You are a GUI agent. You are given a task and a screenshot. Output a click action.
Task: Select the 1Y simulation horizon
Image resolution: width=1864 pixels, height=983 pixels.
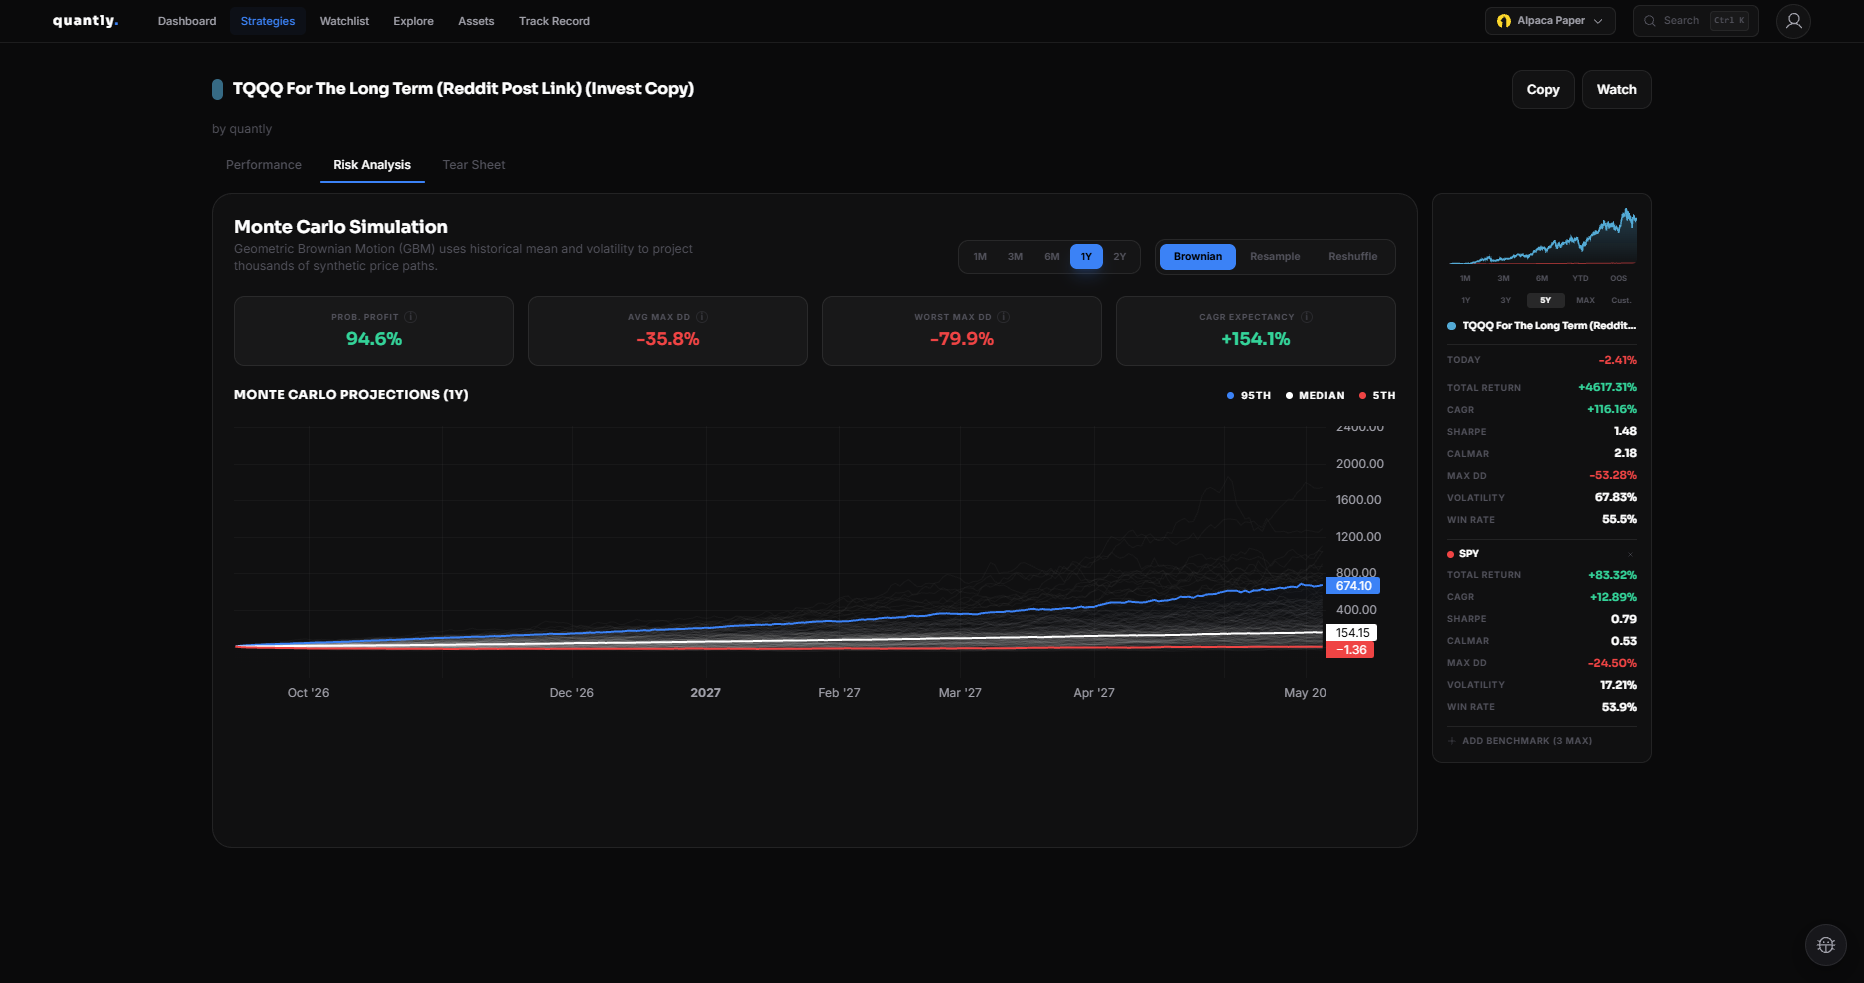tap(1086, 257)
